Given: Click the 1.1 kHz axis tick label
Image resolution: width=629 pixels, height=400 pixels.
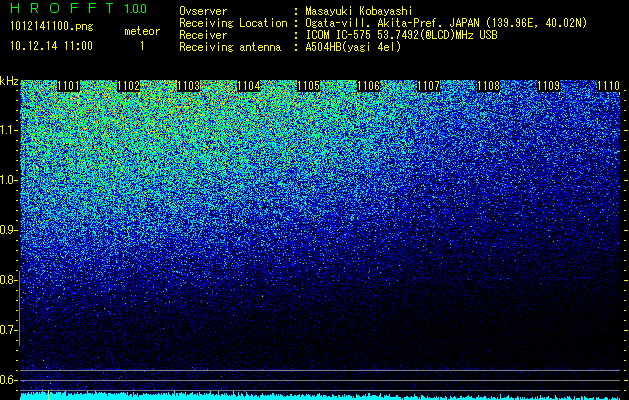Looking at the screenshot, I should (x=8, y=130).
